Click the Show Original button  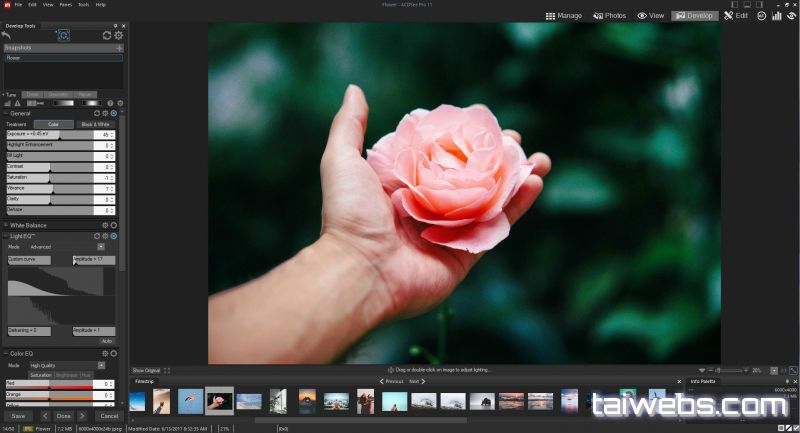(146, 370)
